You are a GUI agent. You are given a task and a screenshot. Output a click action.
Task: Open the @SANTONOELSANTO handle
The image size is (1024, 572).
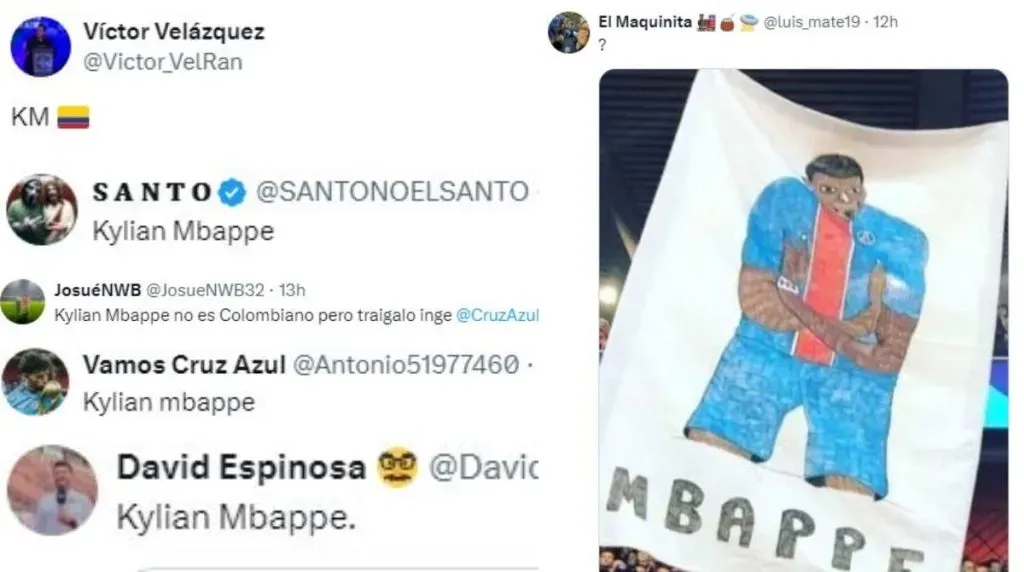[392, 192]
